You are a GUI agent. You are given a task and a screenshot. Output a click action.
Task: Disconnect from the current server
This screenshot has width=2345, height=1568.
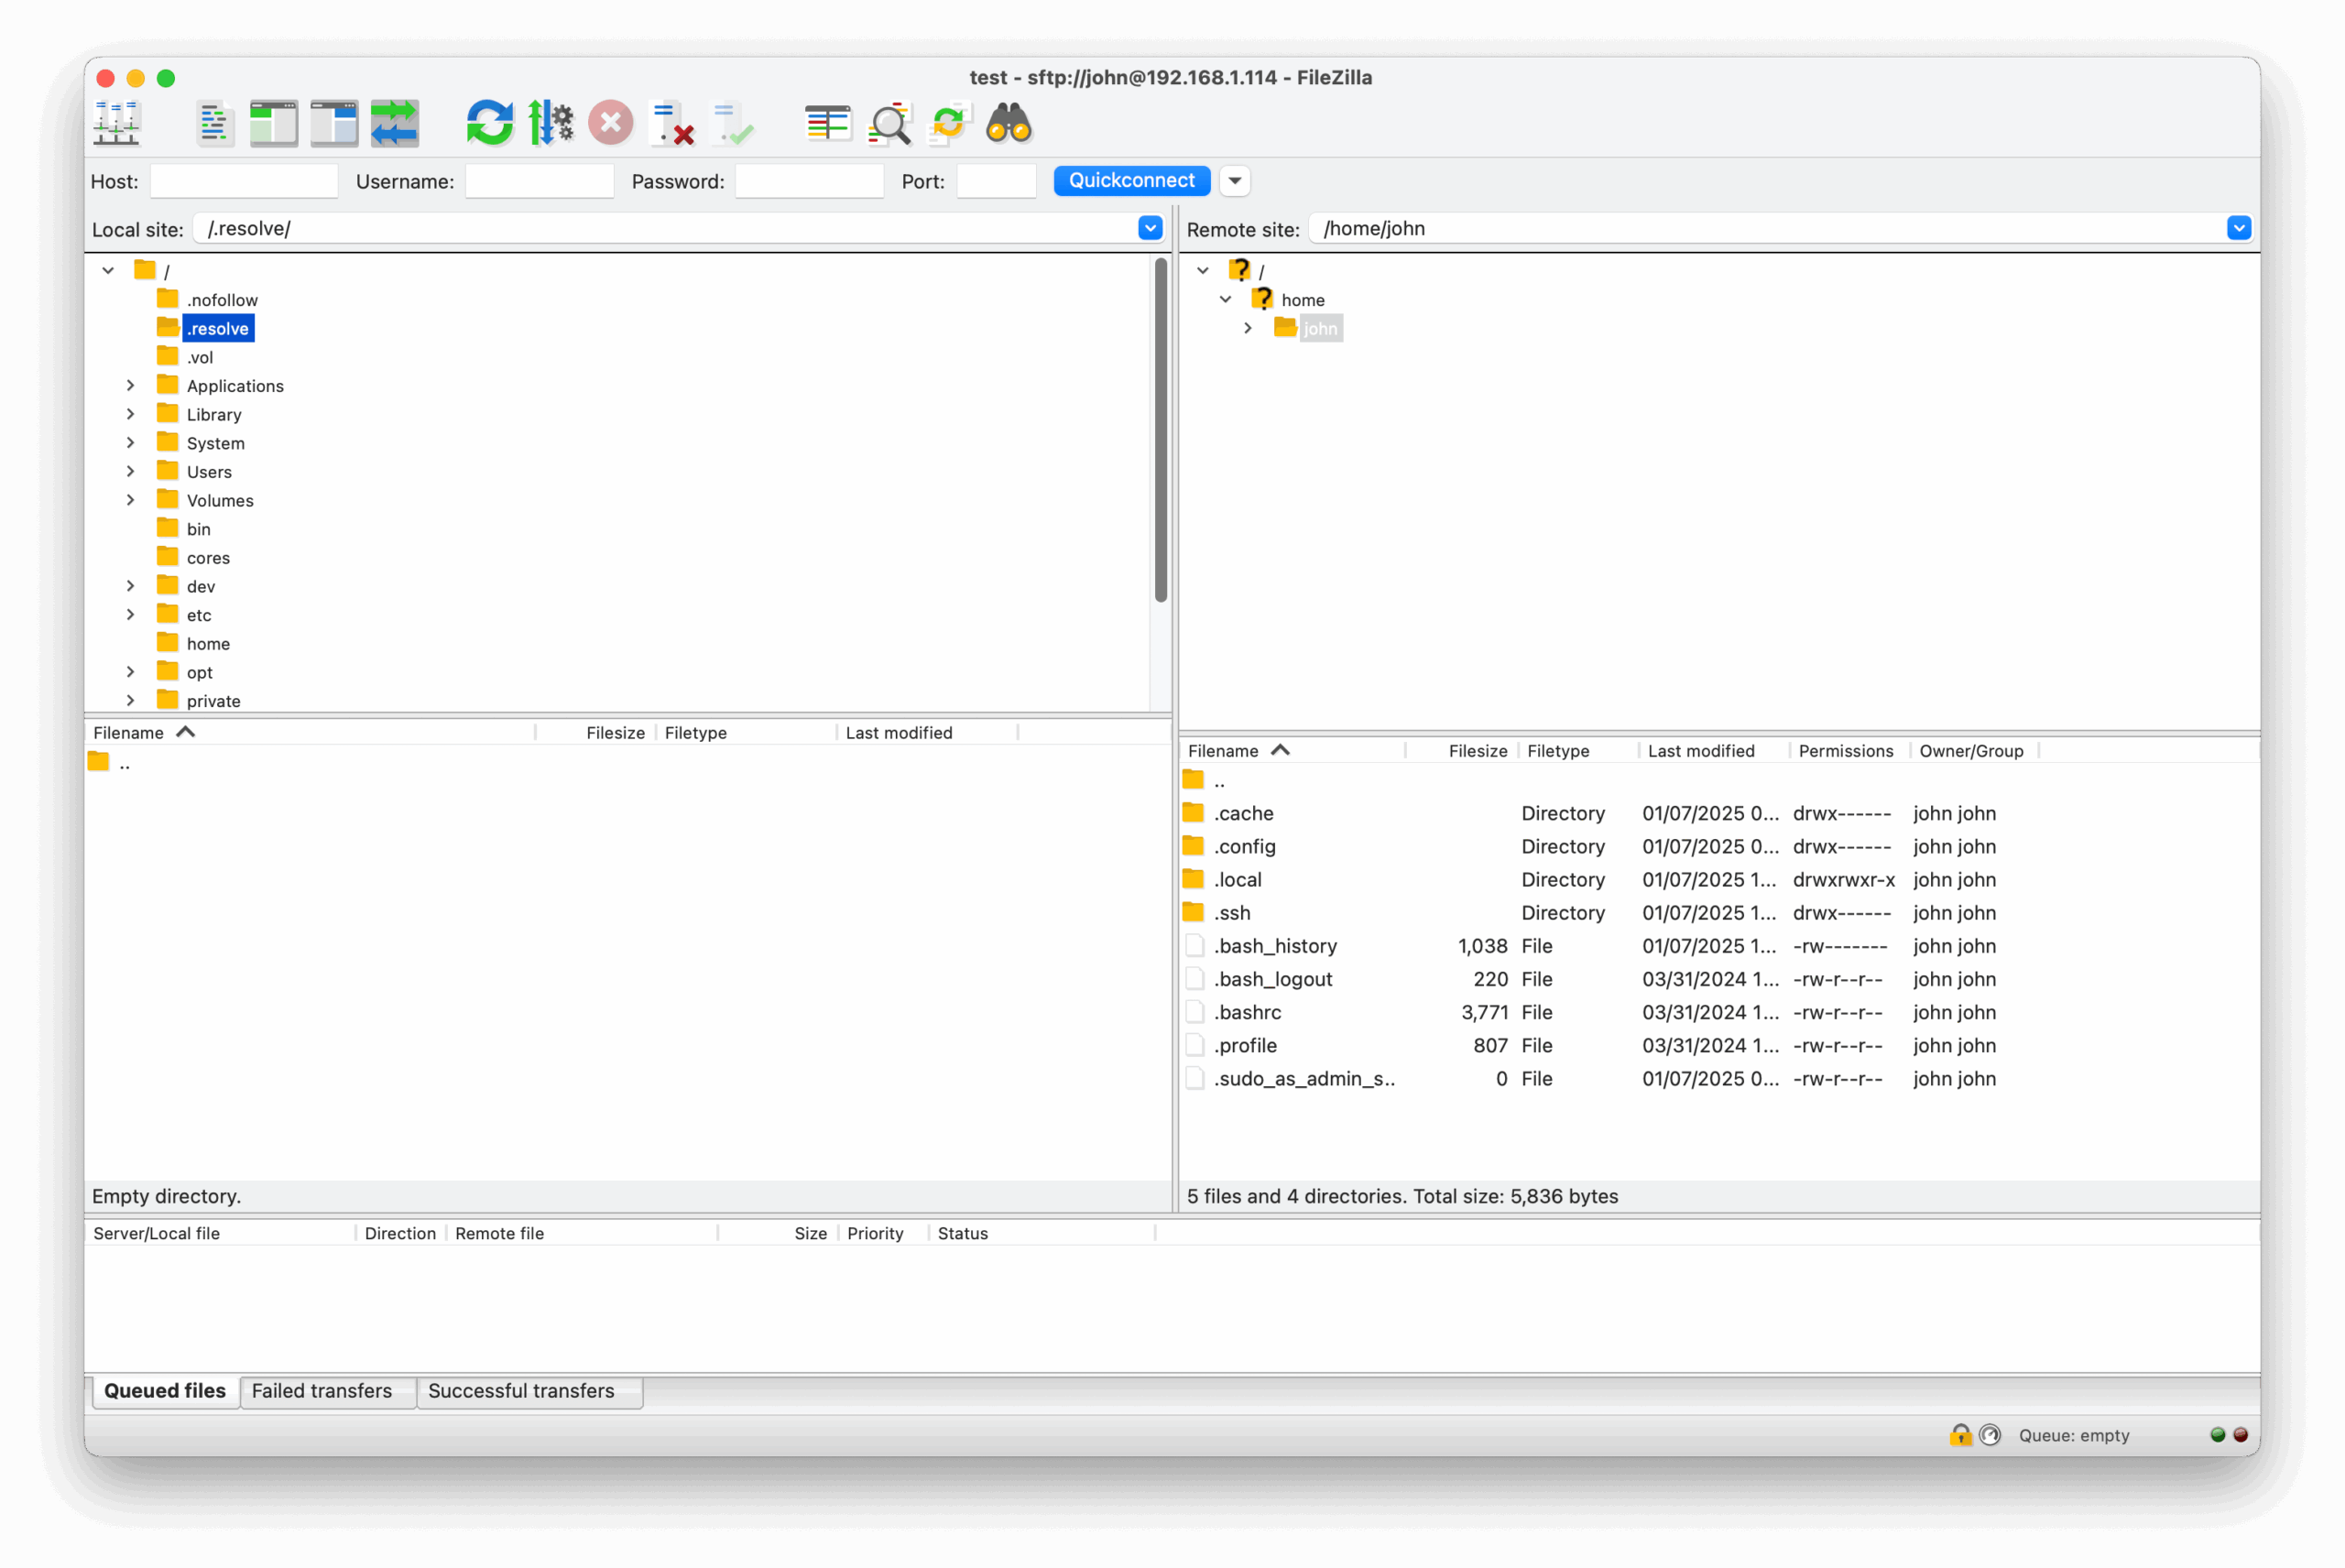[x=672, y=122]
